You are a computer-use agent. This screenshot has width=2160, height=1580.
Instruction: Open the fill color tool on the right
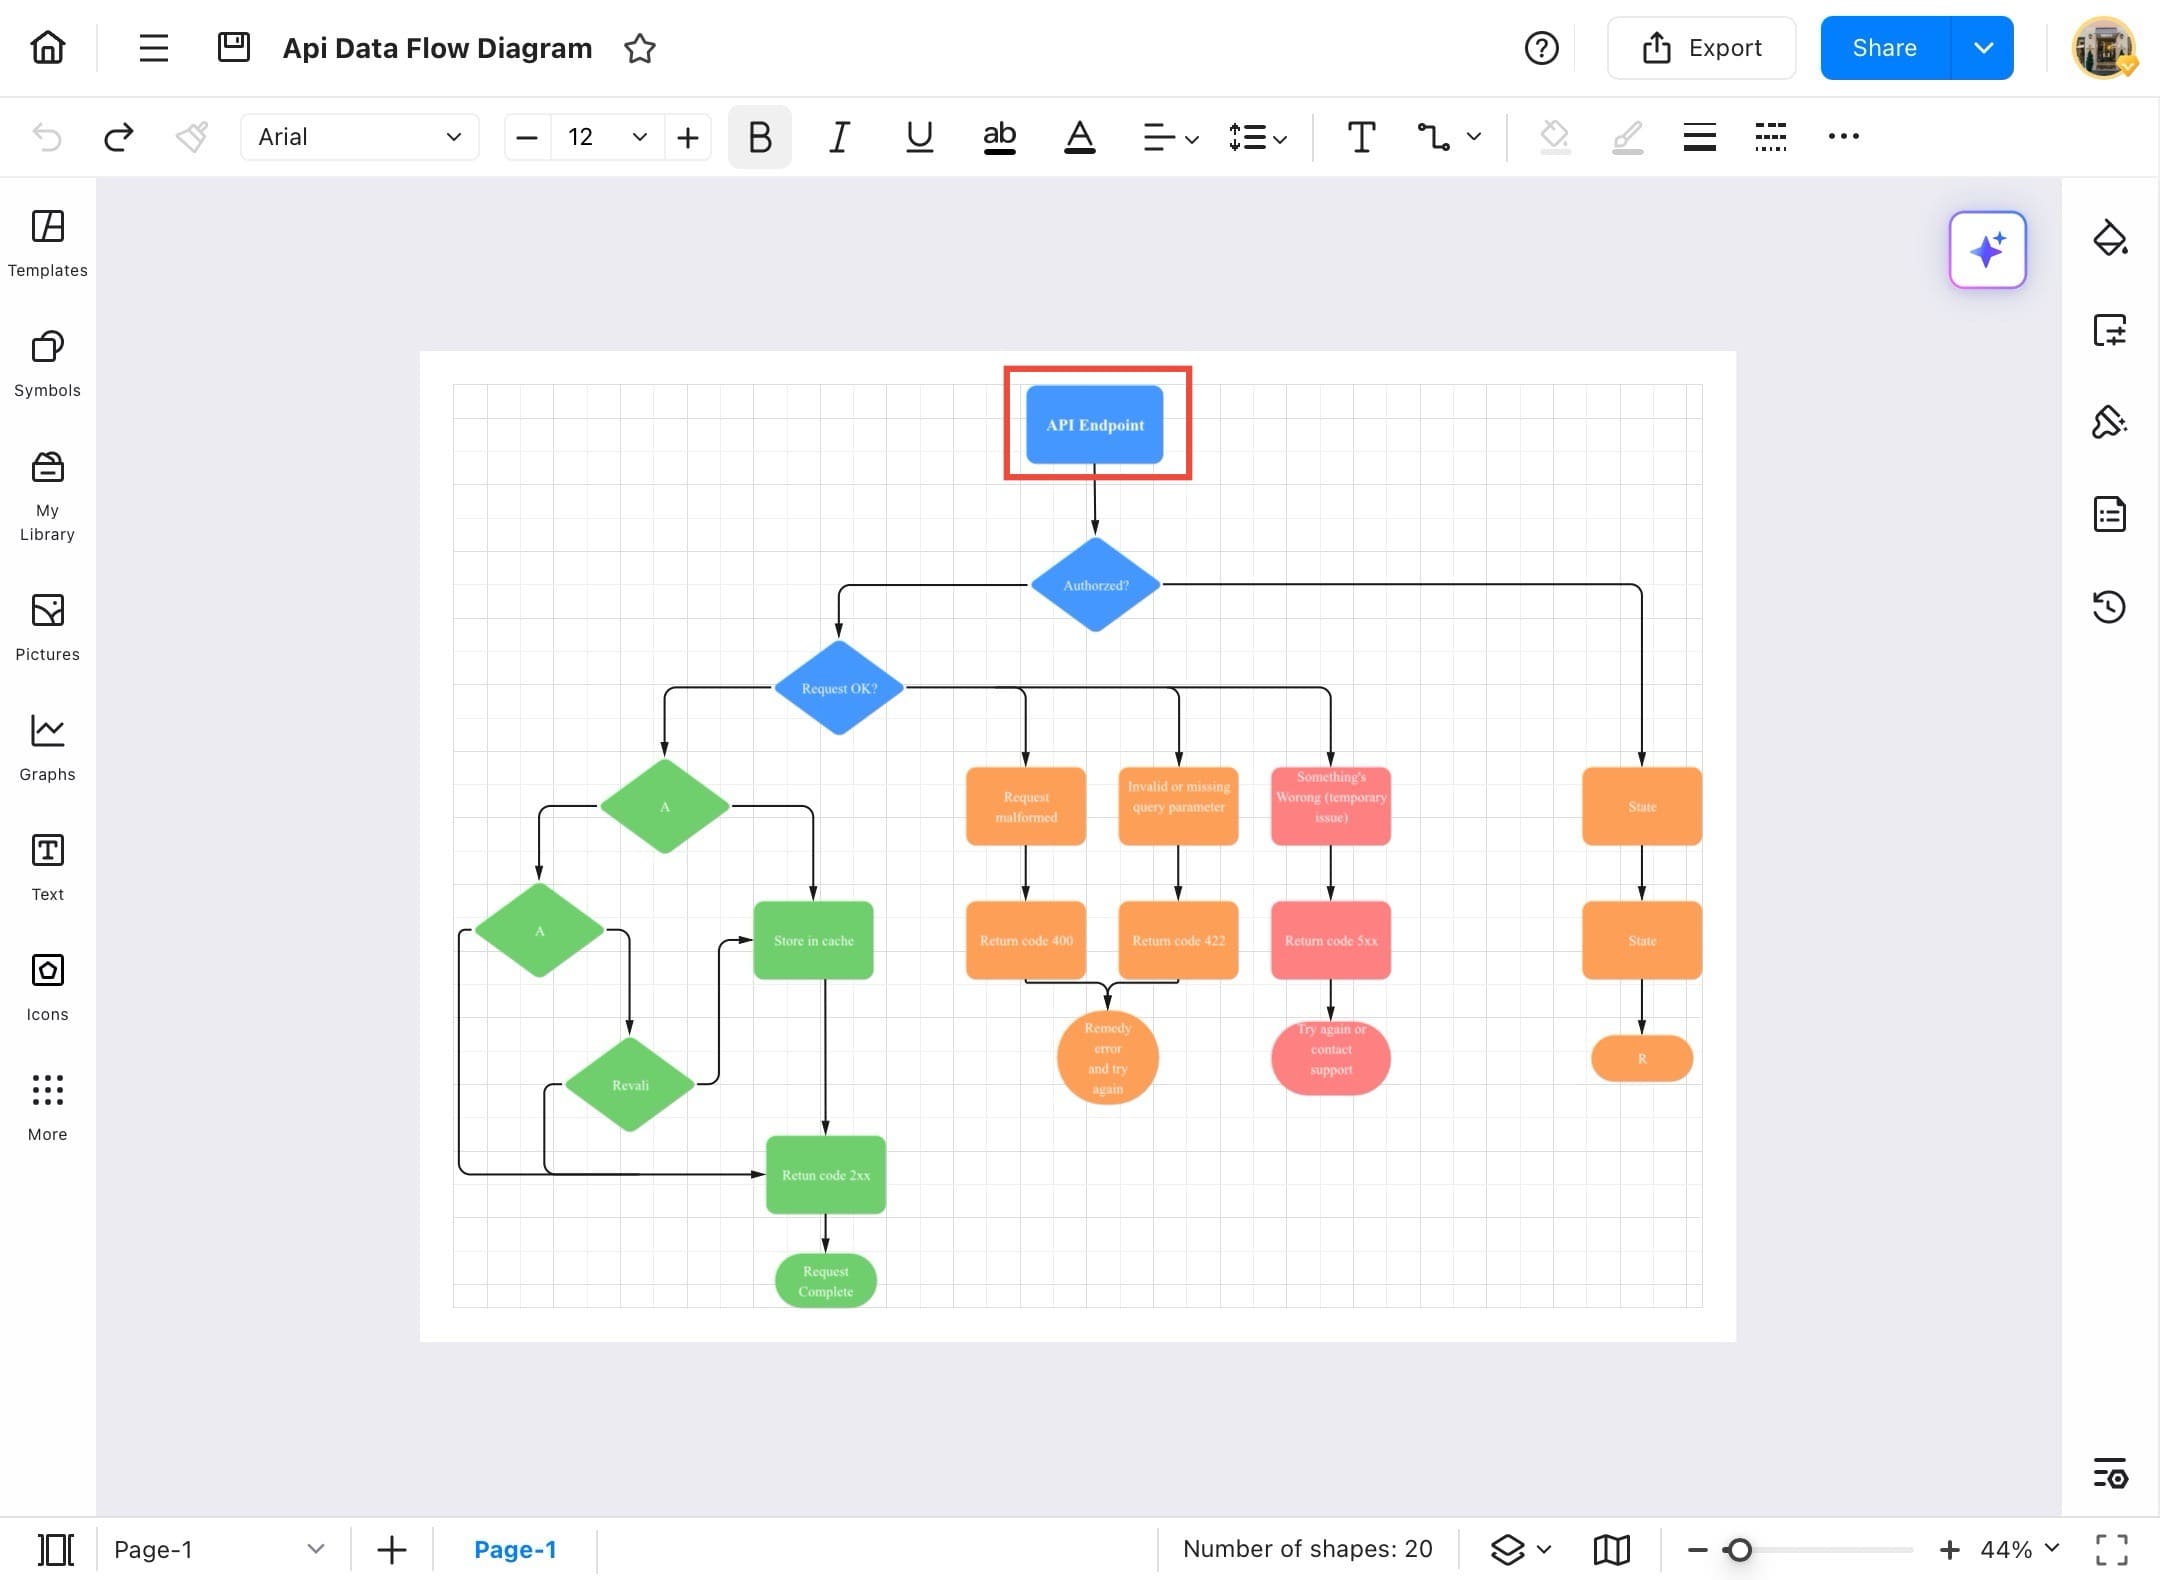click(2110, 238)
